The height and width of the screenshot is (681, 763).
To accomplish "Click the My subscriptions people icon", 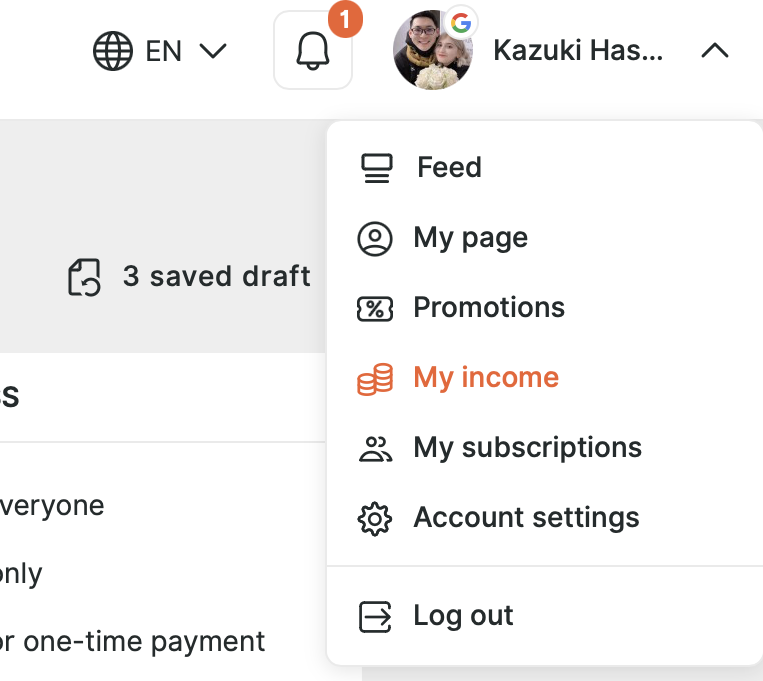I will (x=375, y=448).
